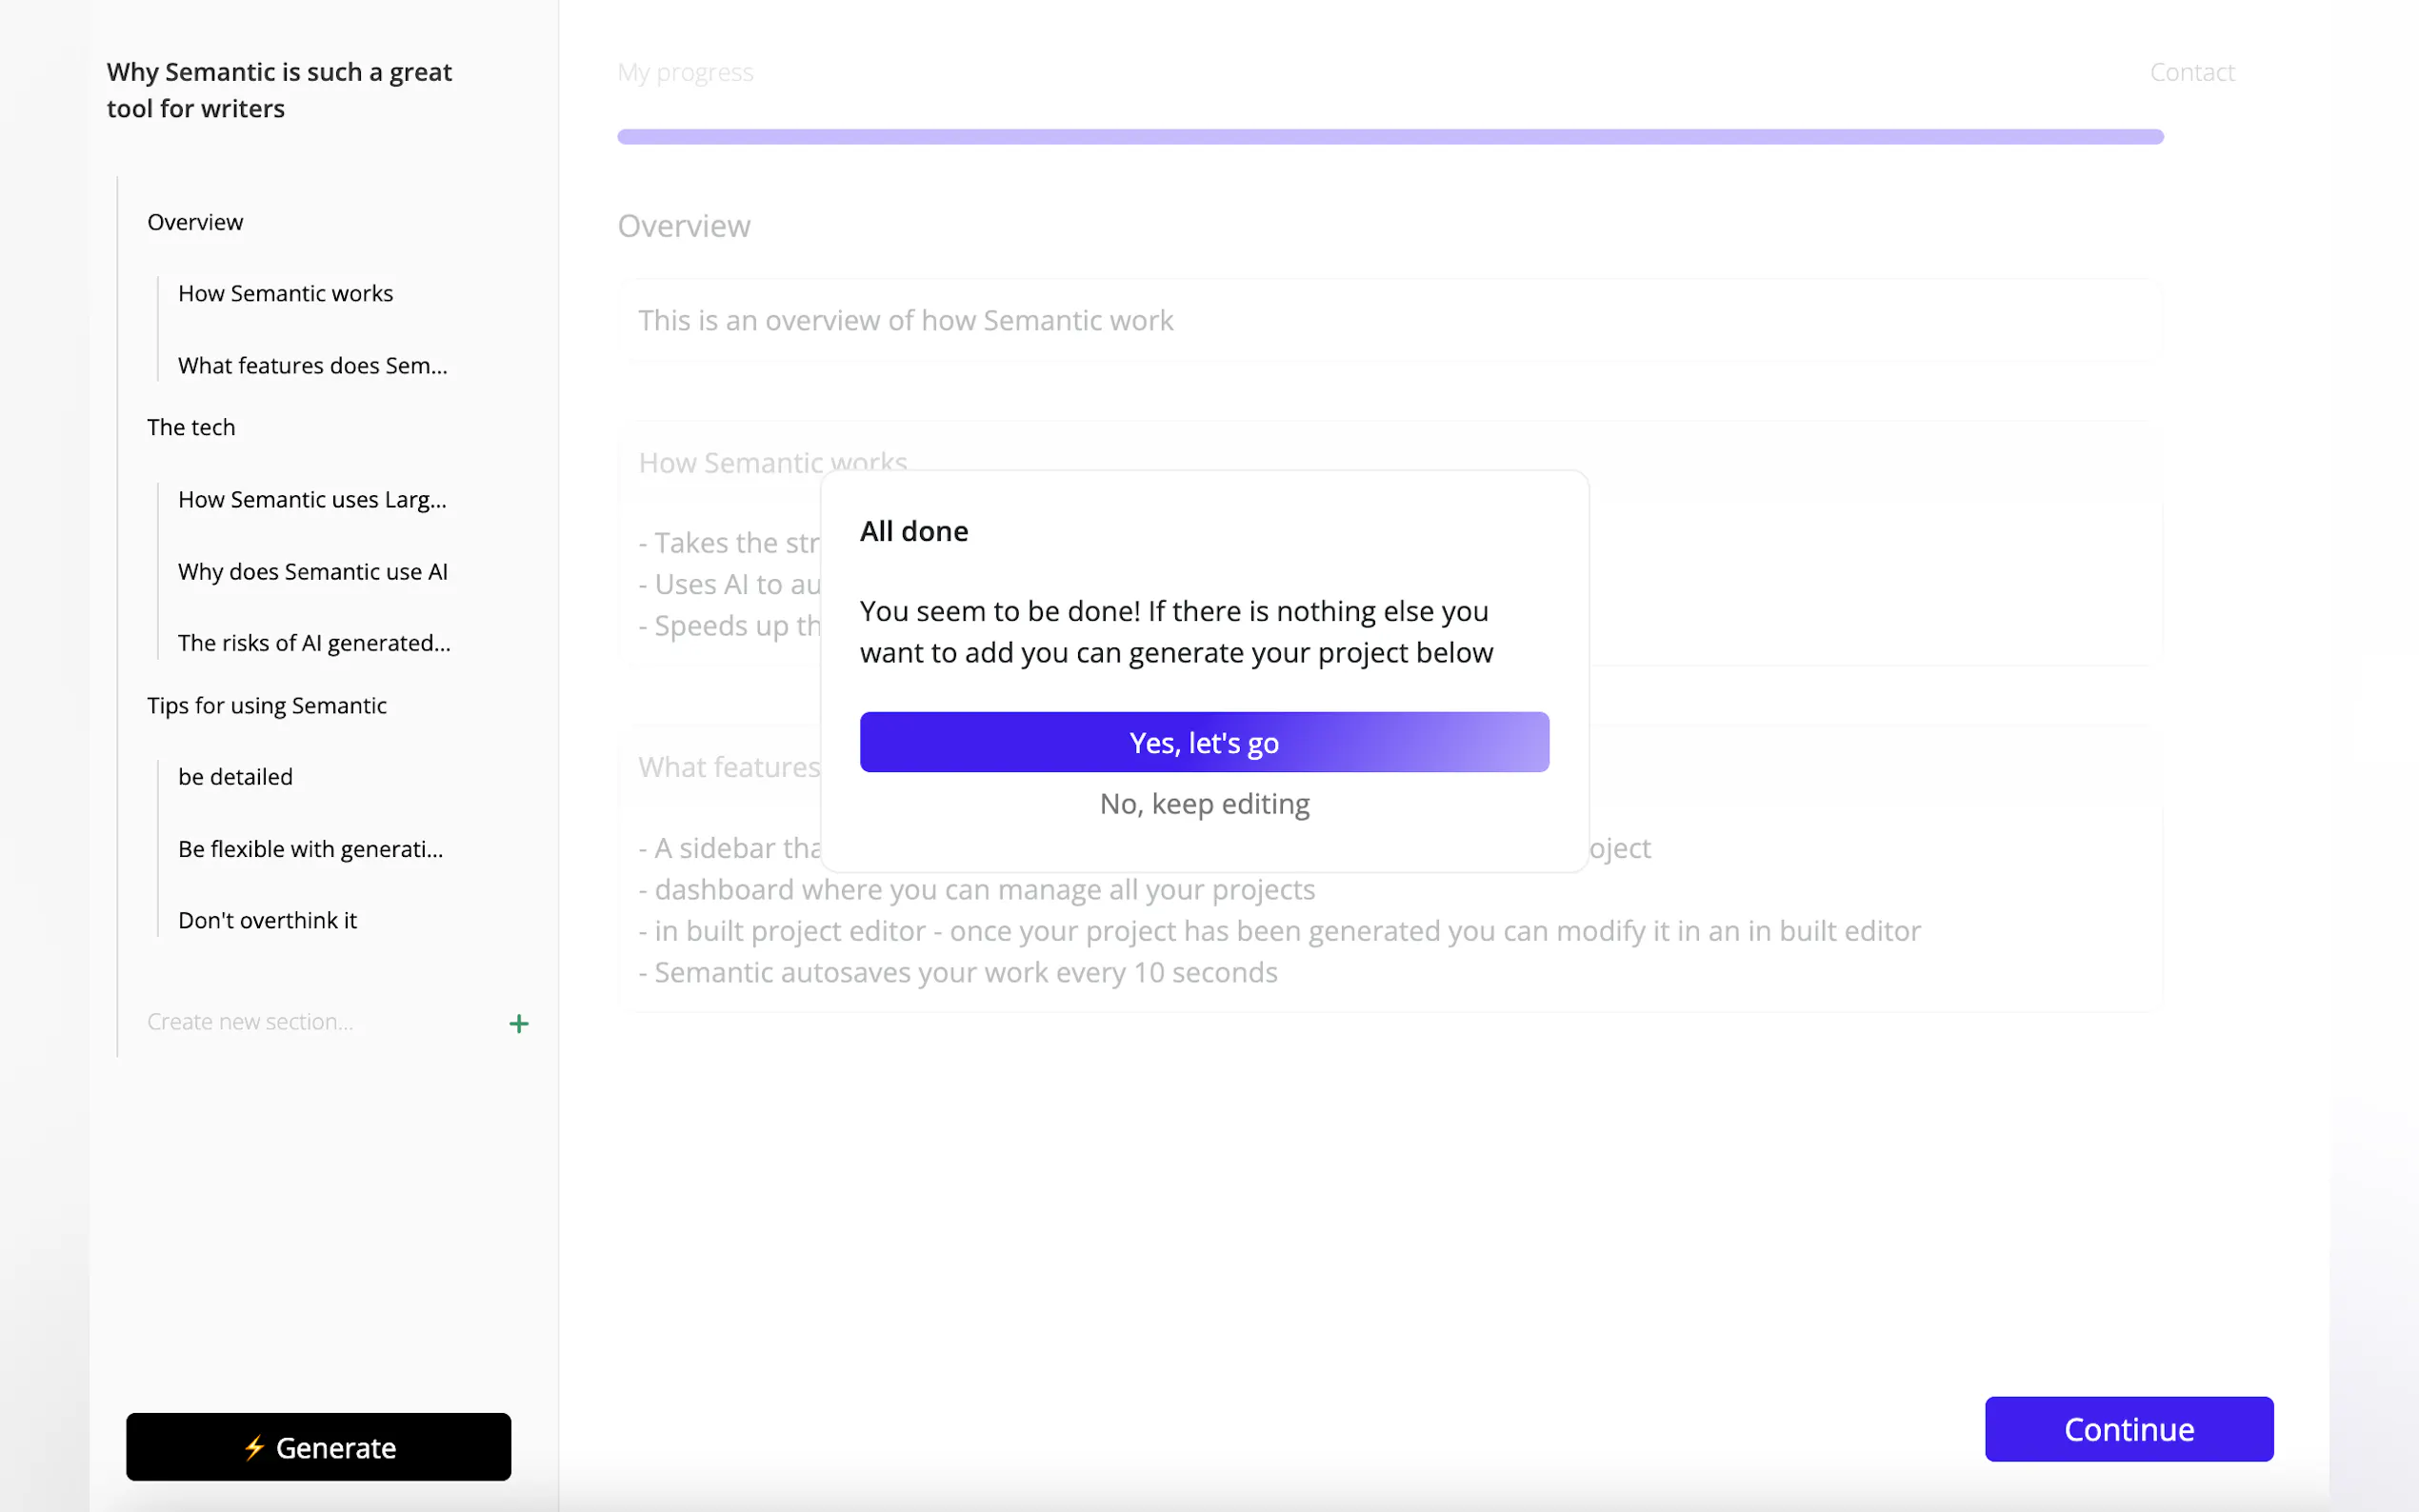Open How Semantic uses Larg... item
Screen dimensions: 2419x1512
pos(312,499)
